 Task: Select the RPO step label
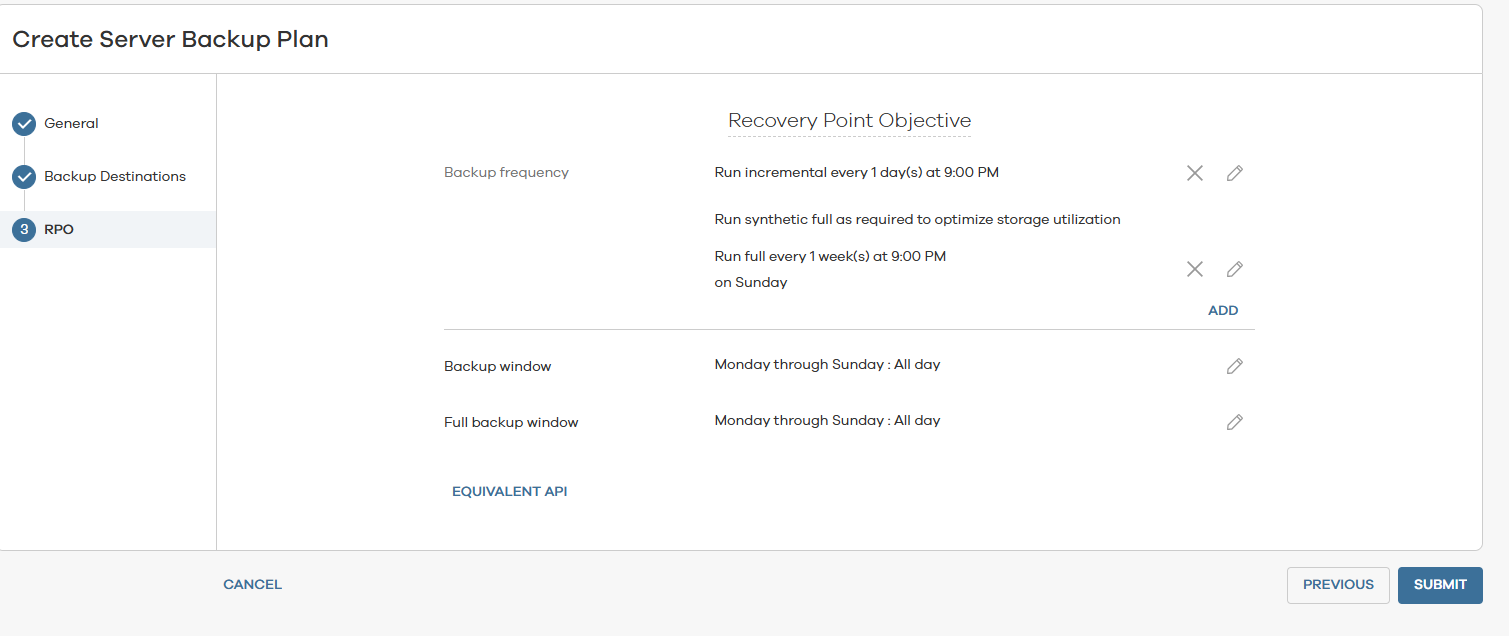click(x=59, y=230)
